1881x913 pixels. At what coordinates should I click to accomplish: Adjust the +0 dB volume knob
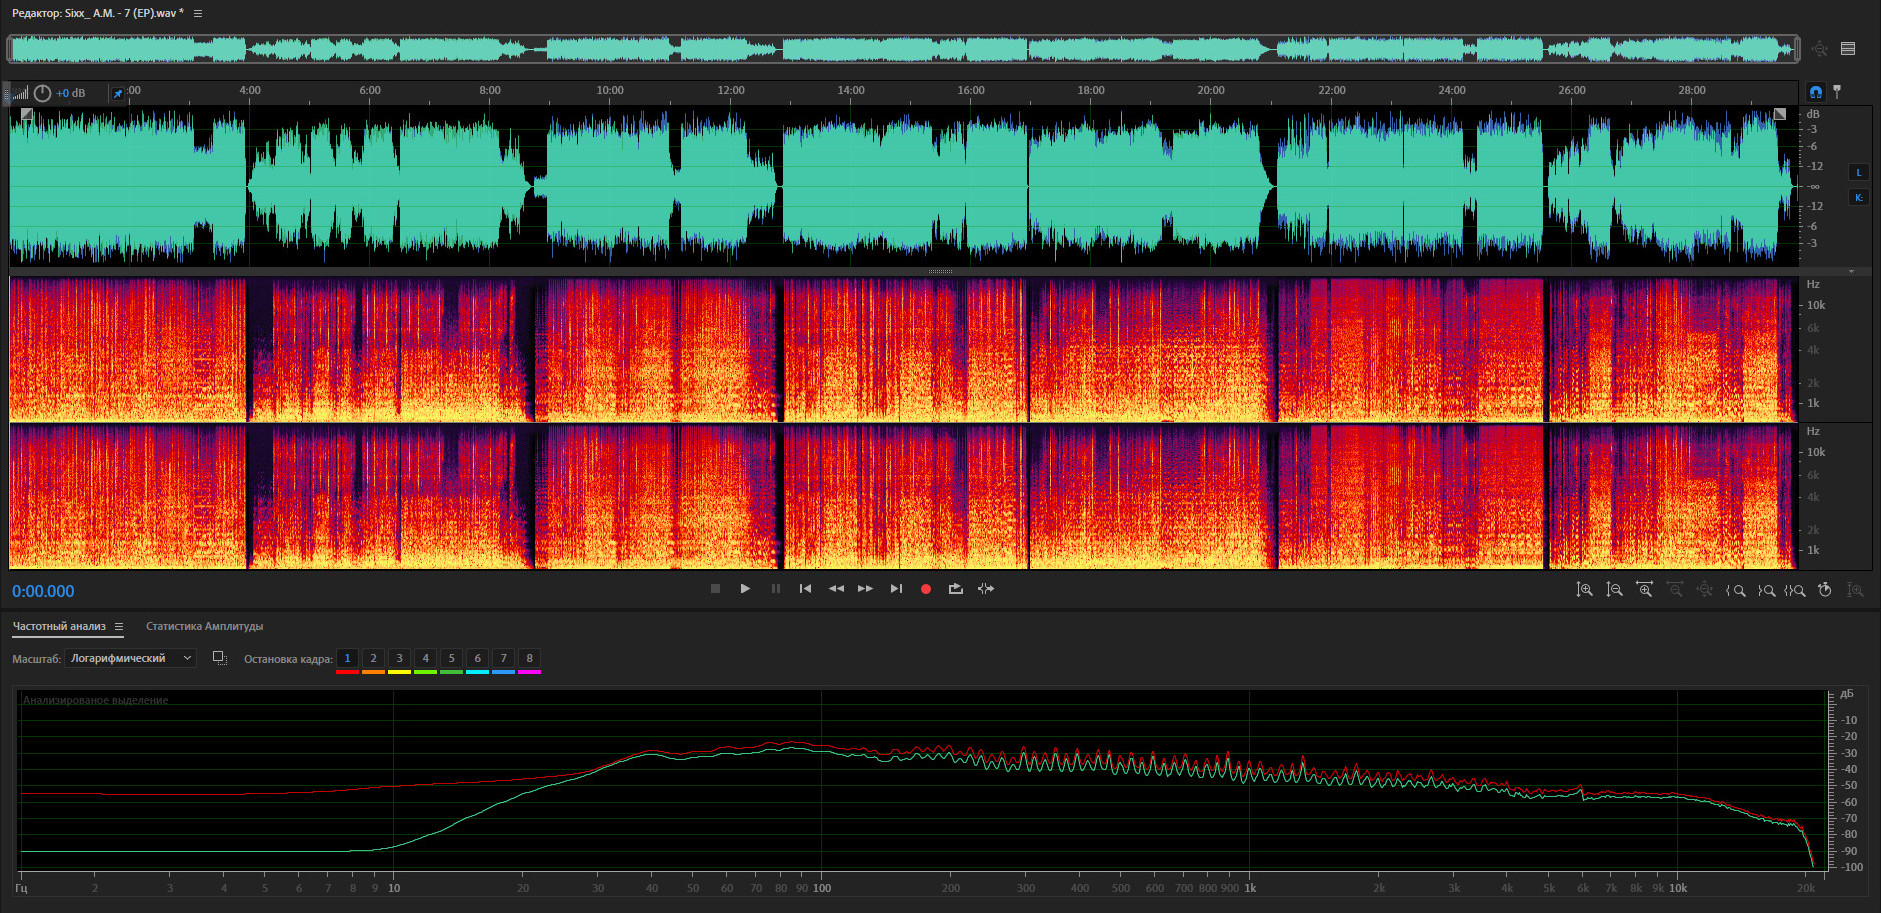tap(42, 93)
